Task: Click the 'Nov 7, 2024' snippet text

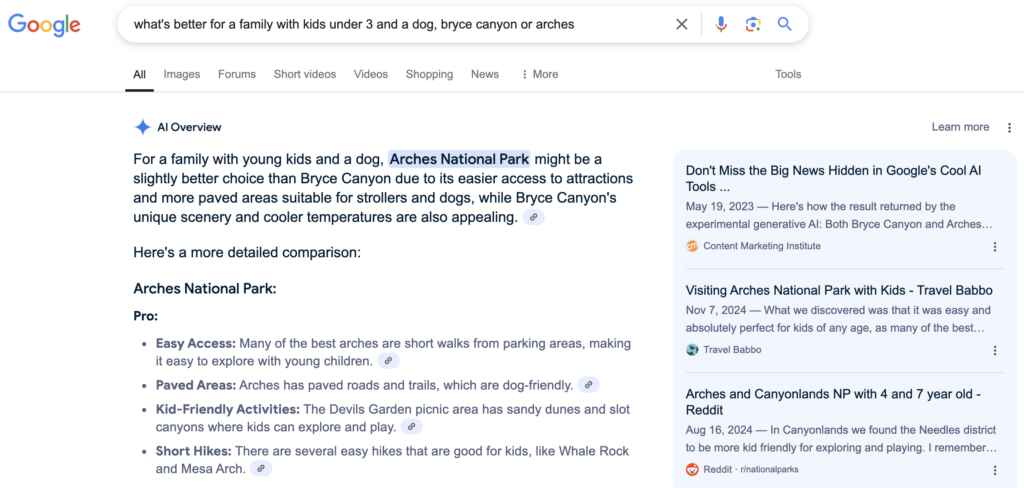Action: point(715,310)
